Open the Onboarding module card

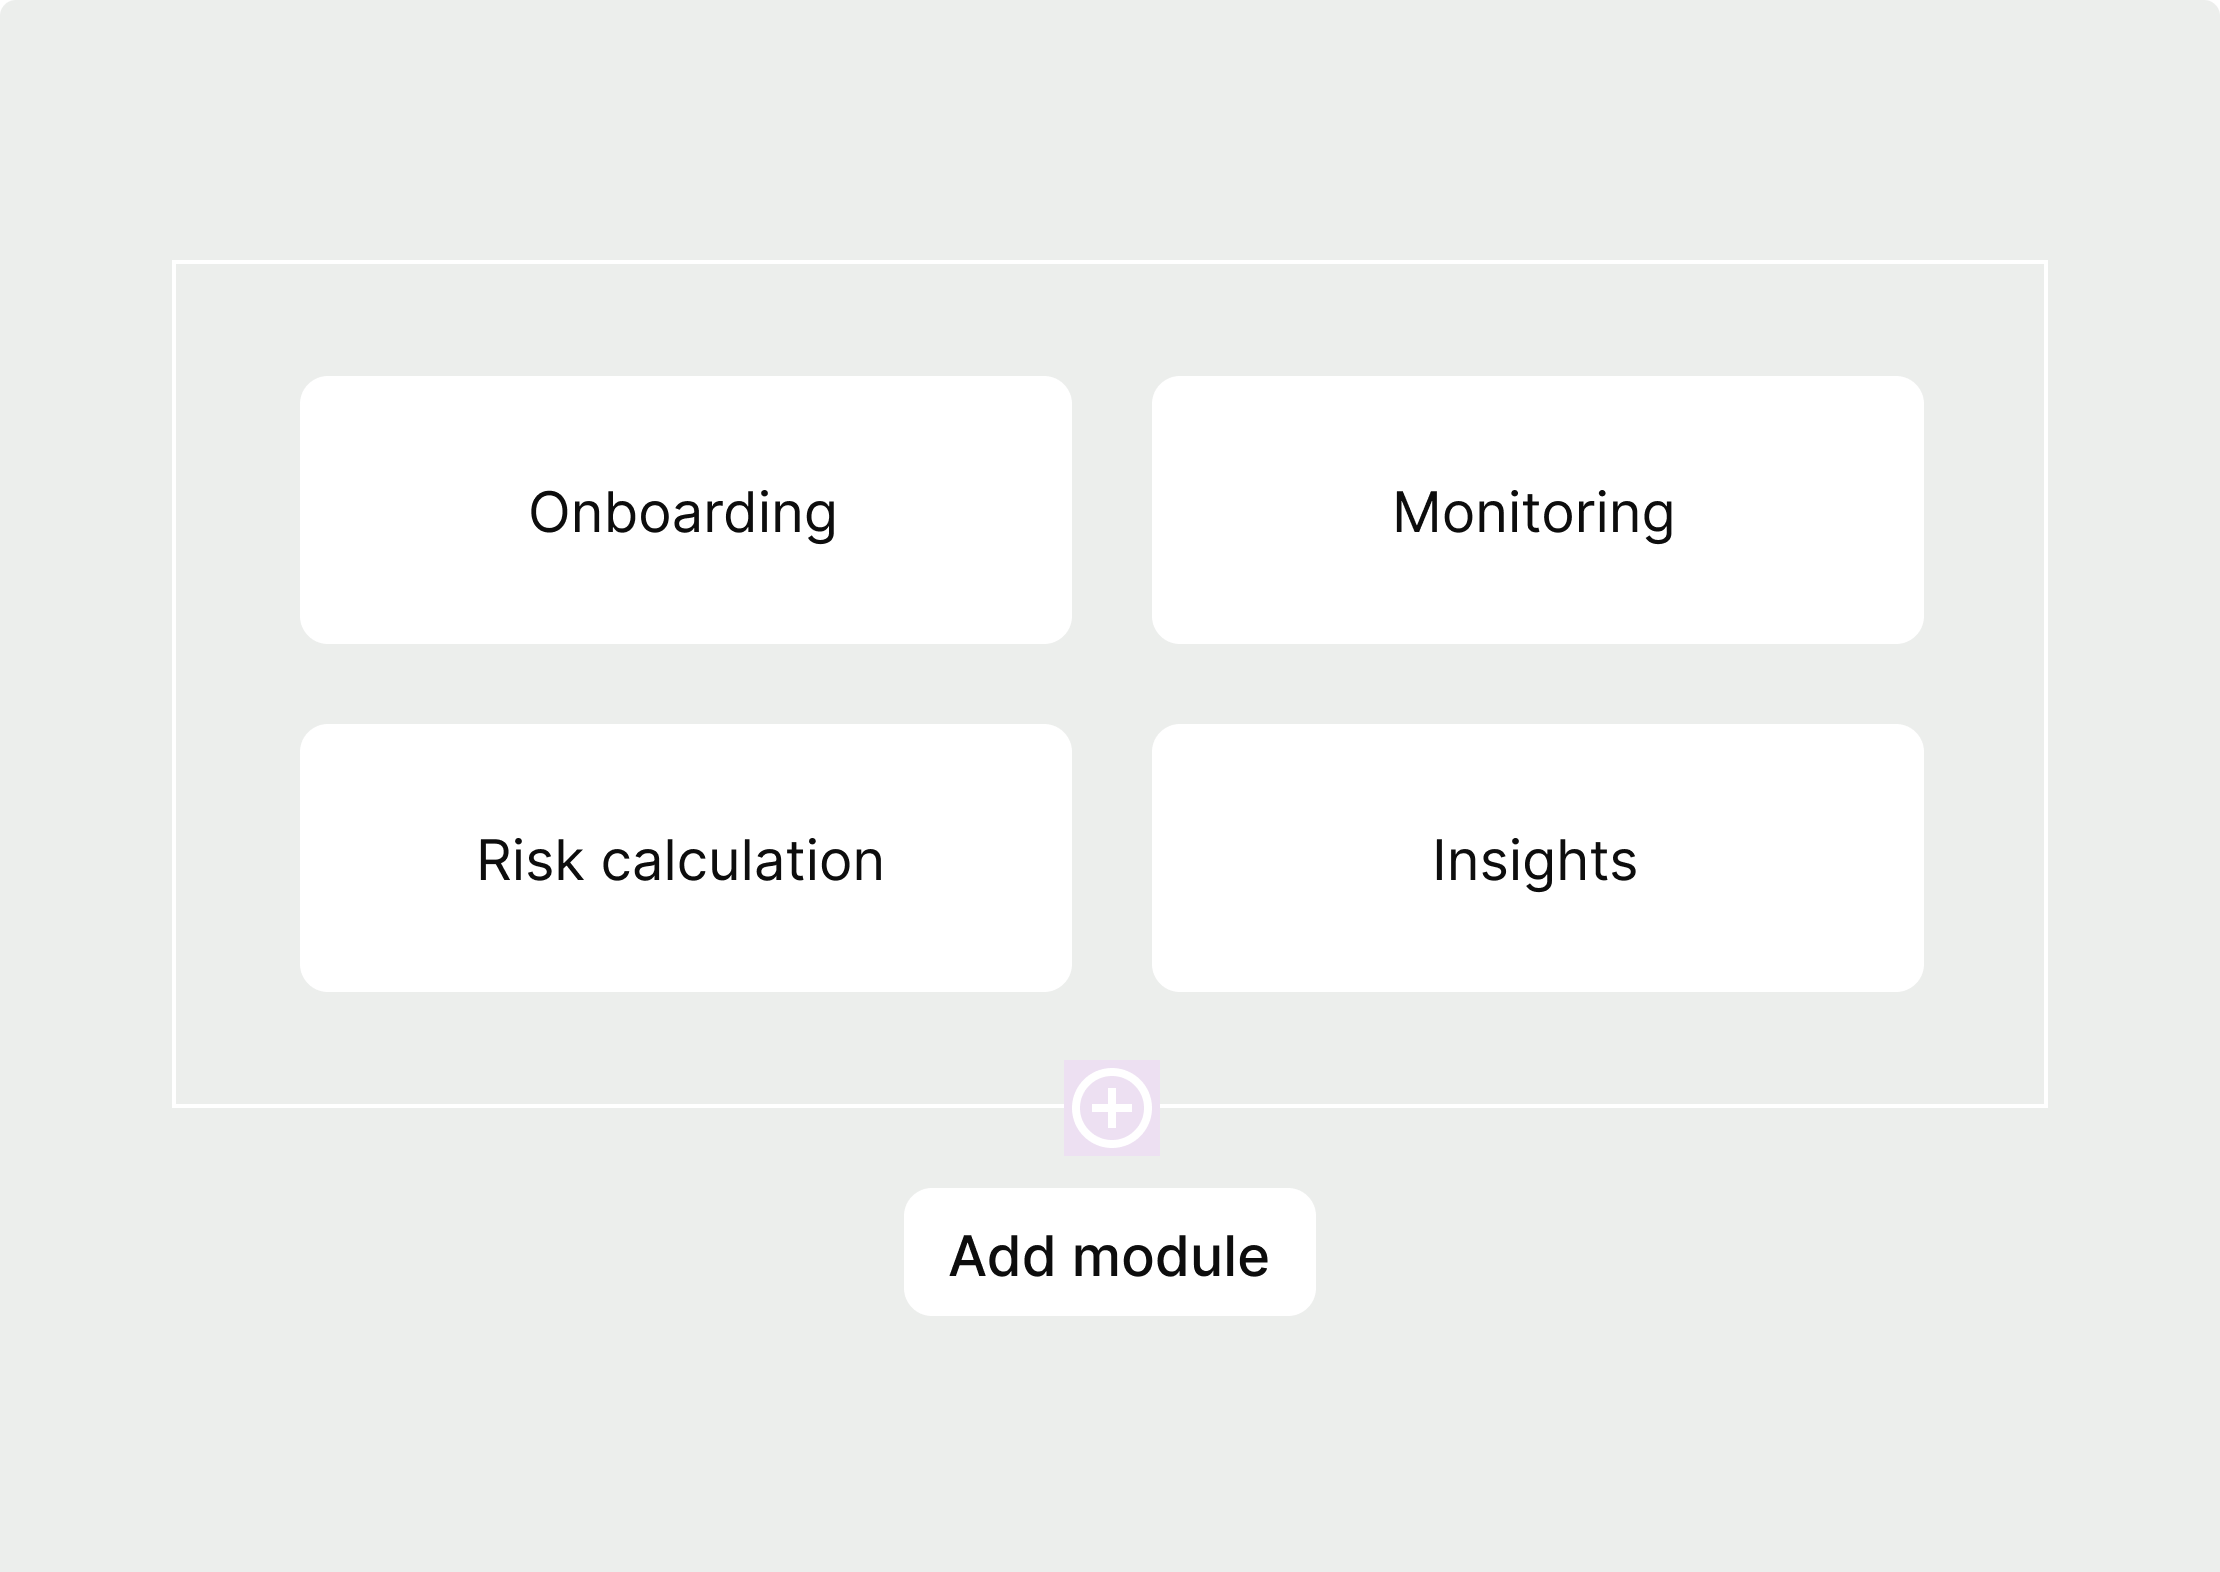tap(686, 510)
